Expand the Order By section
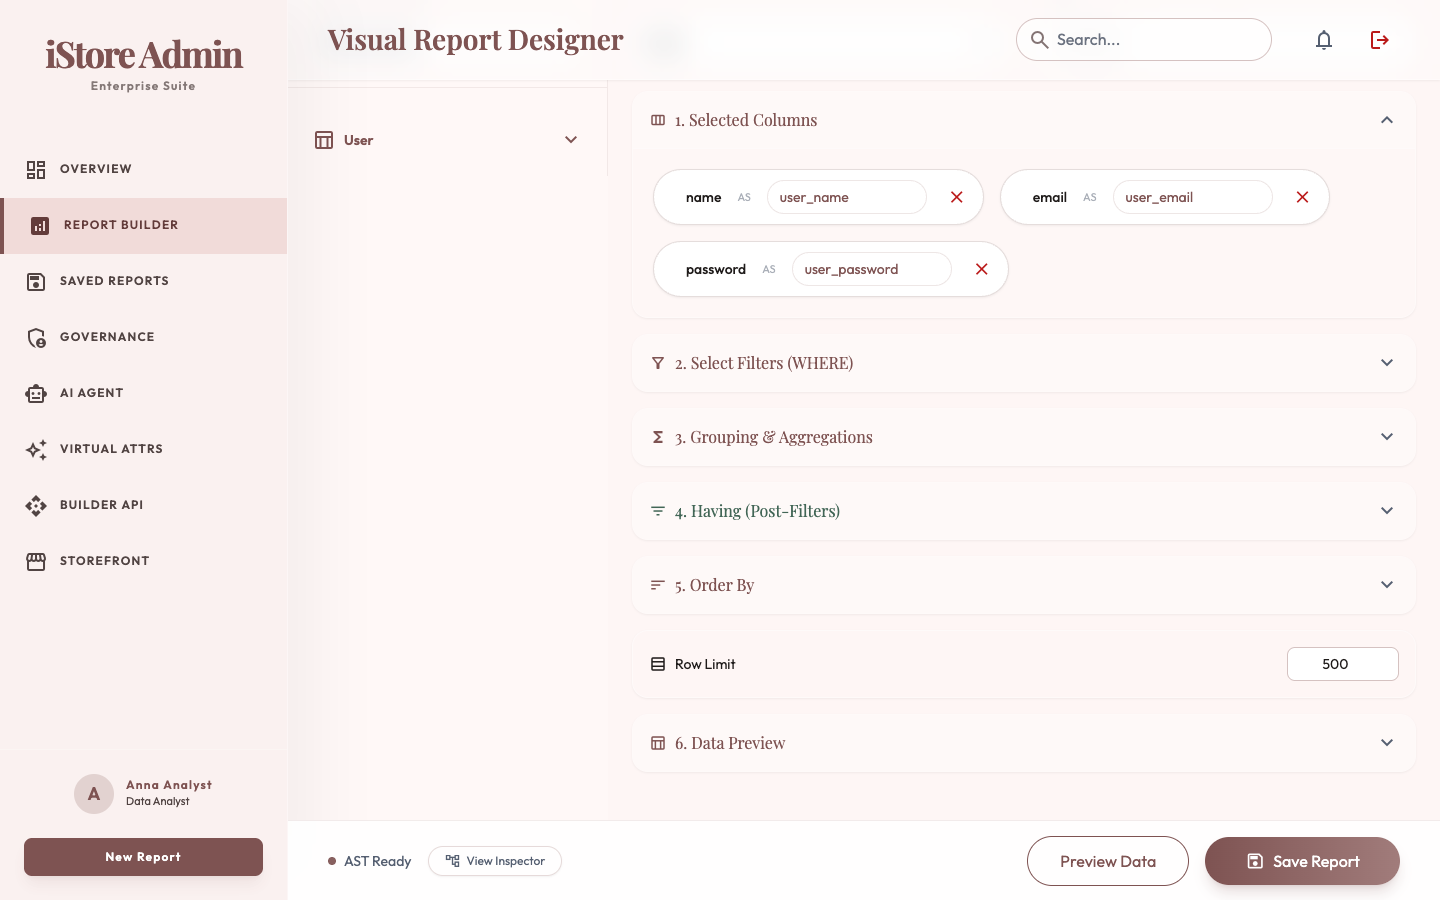 pos(1387,585)
